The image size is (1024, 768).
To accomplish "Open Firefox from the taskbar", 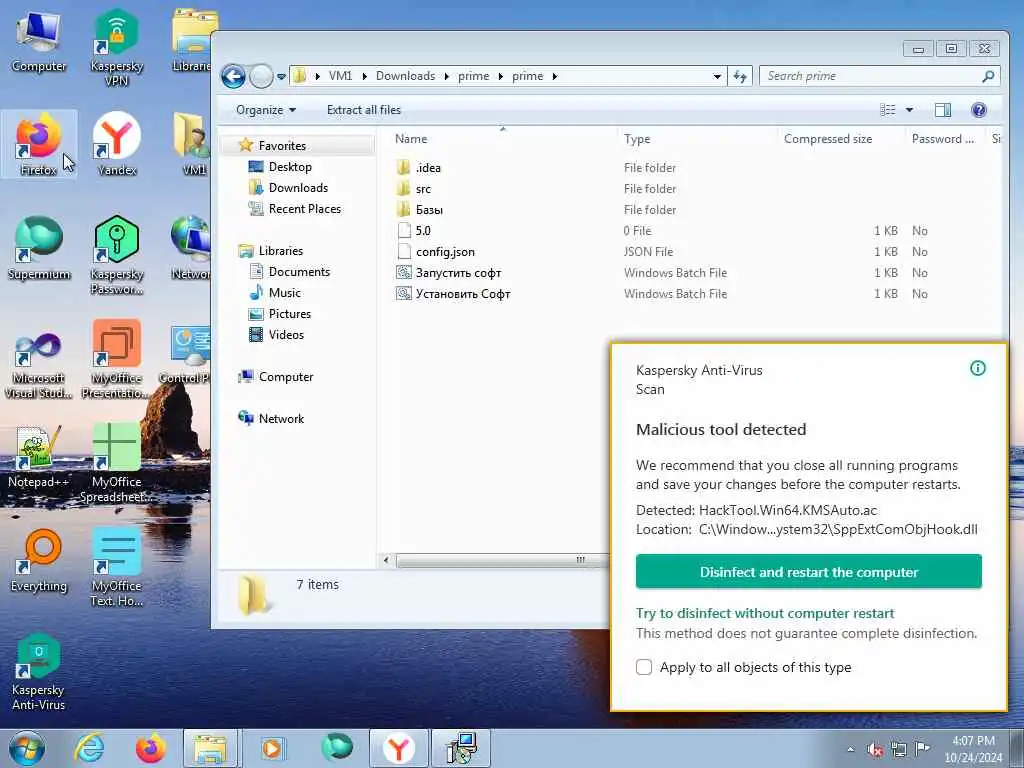I will click(150, 748).
